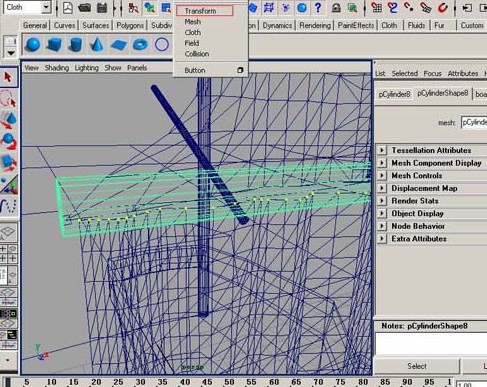Enable Snap to points magnet icon
This screenshot has width=487, height=387.
pos(409,7)
